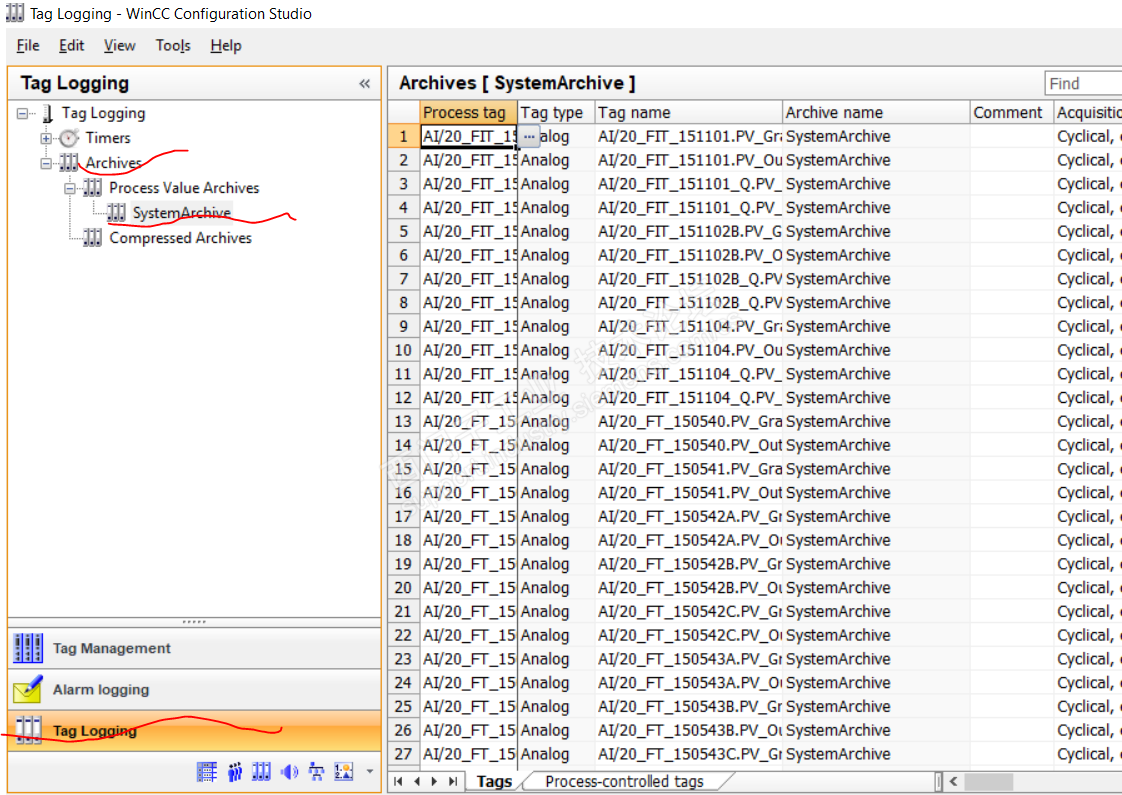This screenshot has height=795, width=1122.
Task: Open the Horn speaker icon
Action: 289,771
